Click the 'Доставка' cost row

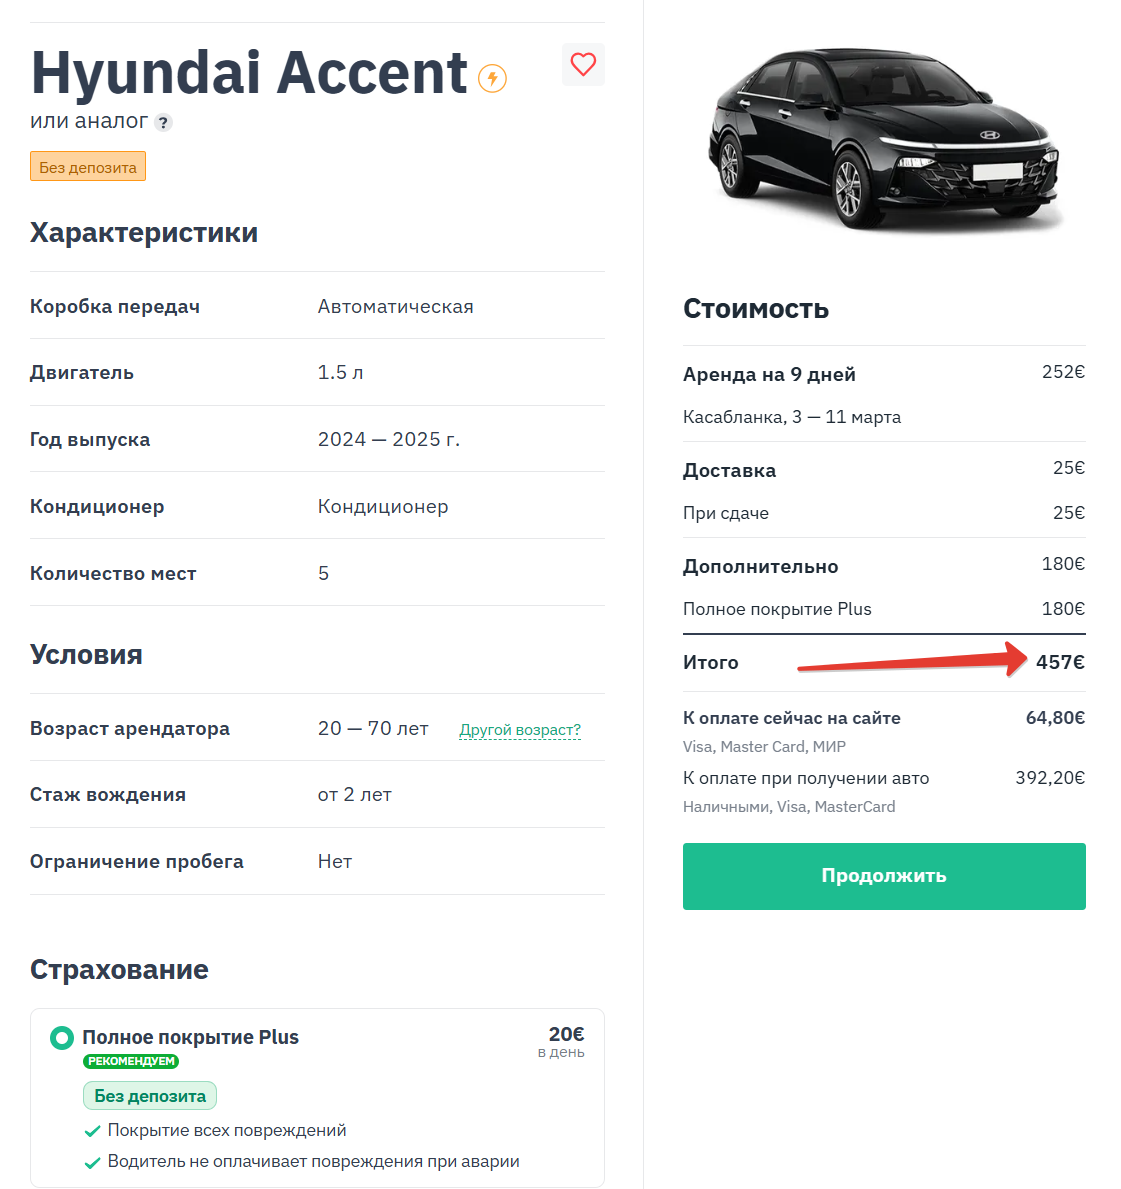[x=730, y=471]
